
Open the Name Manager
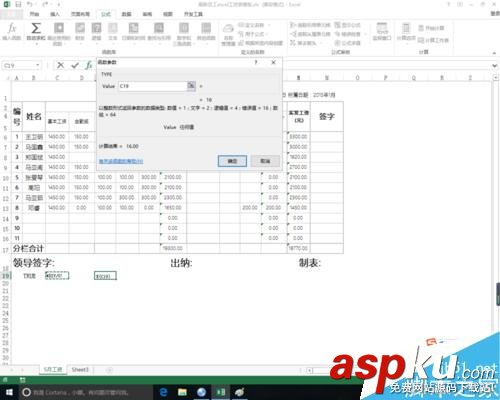pos(228,35)
